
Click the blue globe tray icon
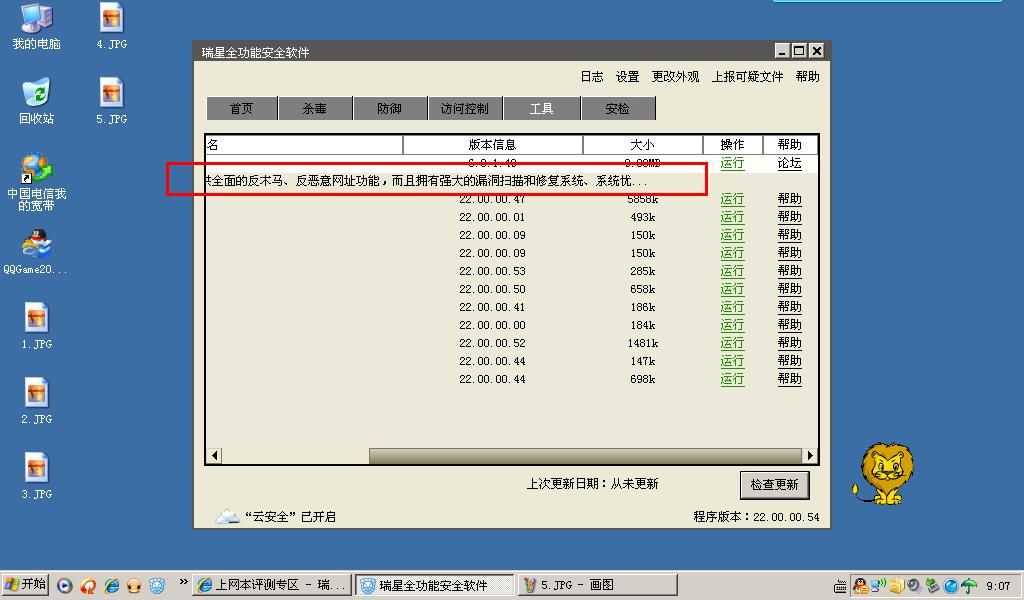951,586
